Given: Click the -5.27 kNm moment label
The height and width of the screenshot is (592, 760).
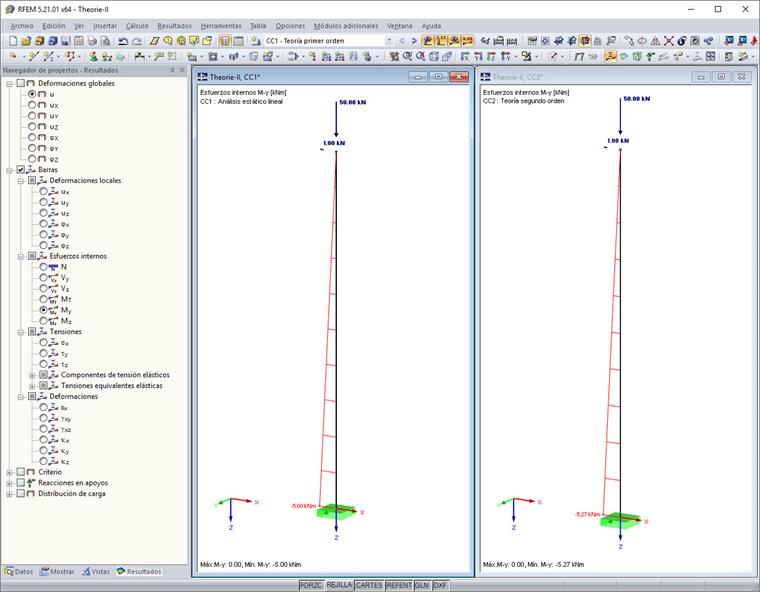Looking at the screenshot, I should (x=587, y=514).
